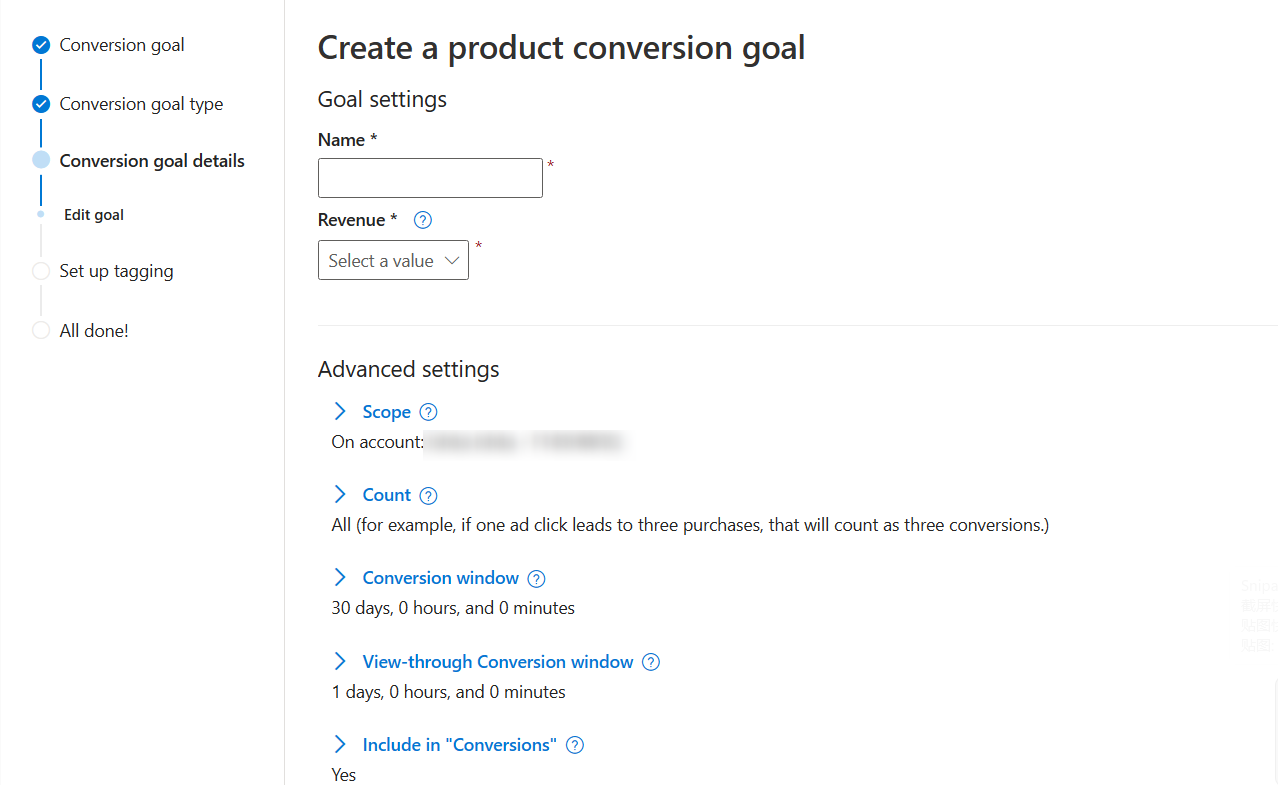Open help icon for Include in "Conversions"
This screenshot has width=1278, height=785.
pos(574,745)
